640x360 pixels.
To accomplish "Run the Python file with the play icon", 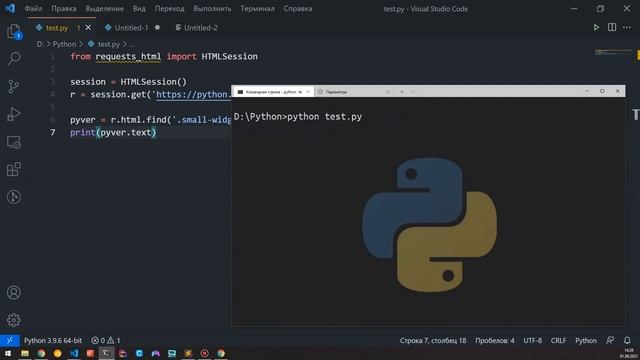I will click(596, 27).
